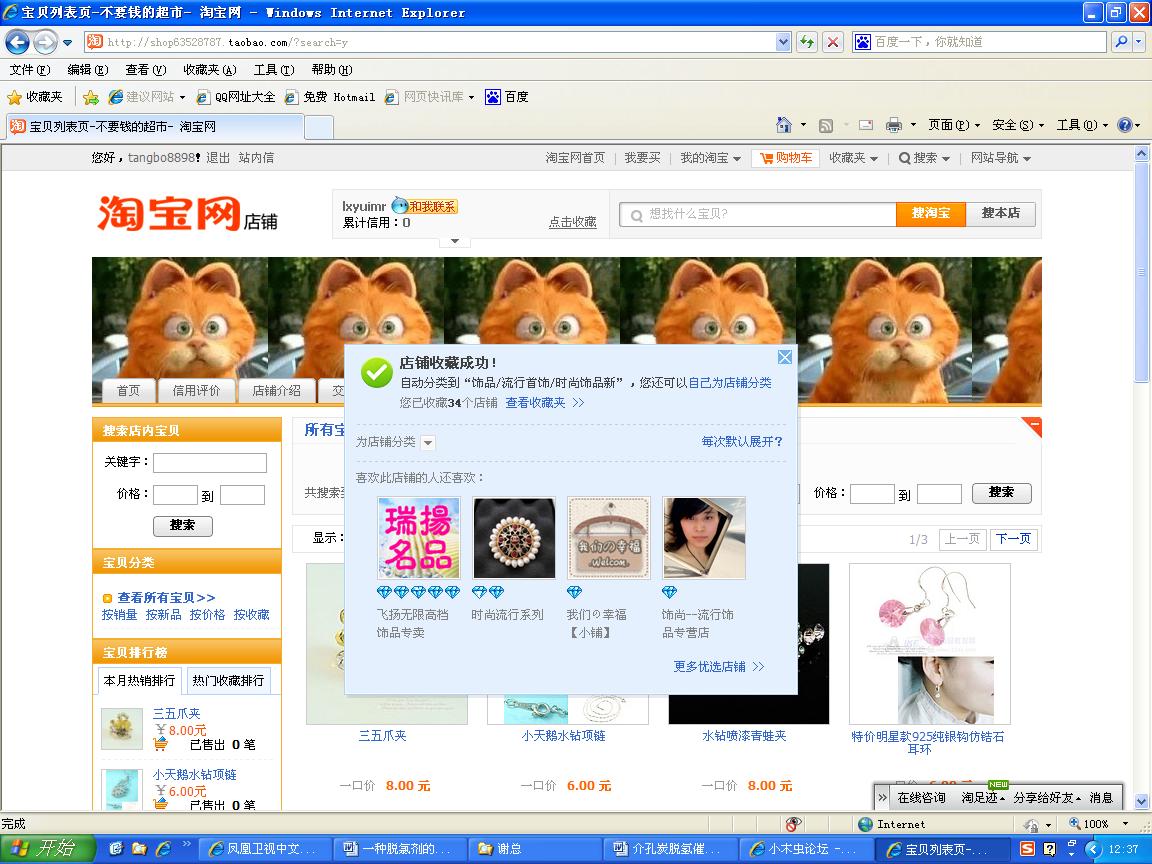Click the RSS feeds icon in command bar

pyautogui.click(x=826, y=125)
